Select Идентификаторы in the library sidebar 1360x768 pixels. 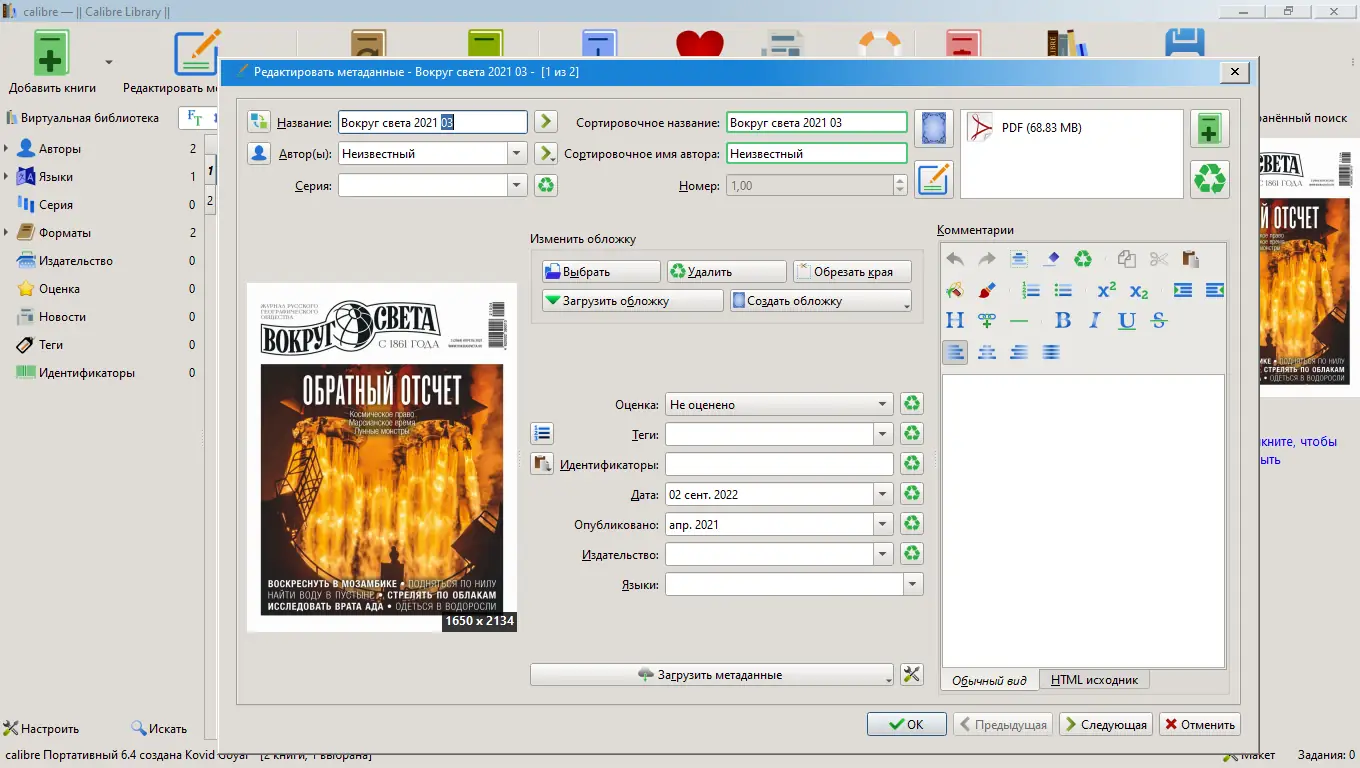[x=87, y=373]
